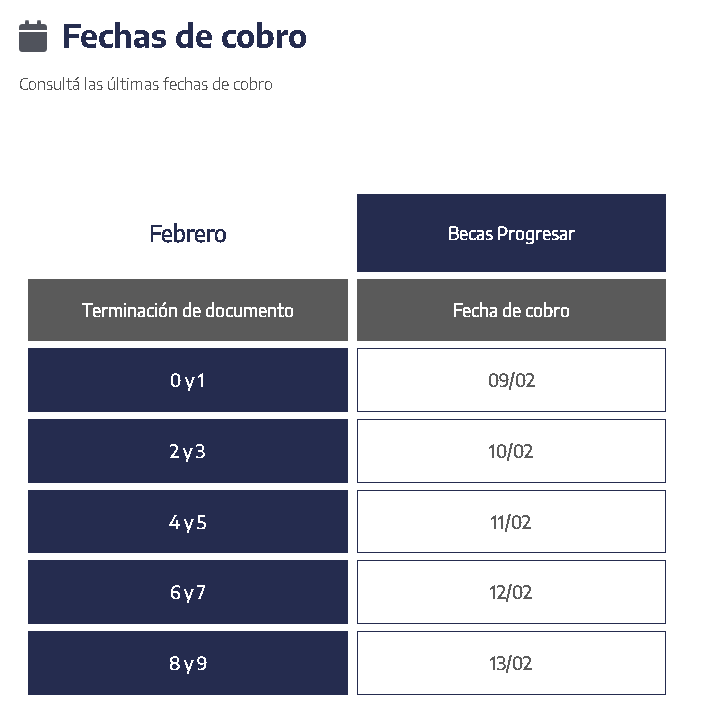Select the 8 y 9 document row
This screenshot has width=701, height=726.
coord(188,663)
